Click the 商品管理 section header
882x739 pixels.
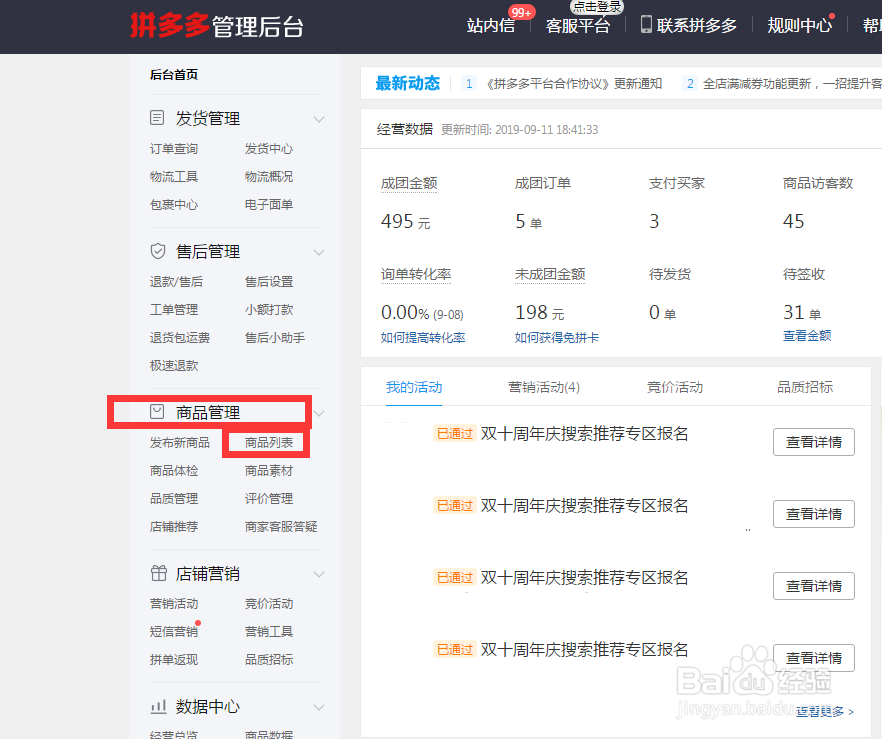[x=208, y=413]
